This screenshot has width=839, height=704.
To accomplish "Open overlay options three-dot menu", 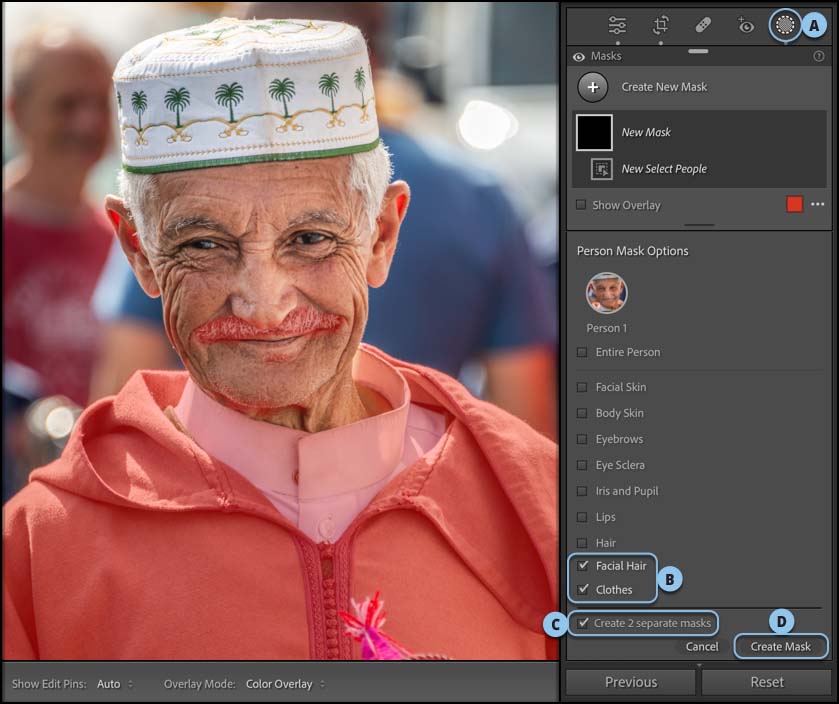I will [818, 205].
